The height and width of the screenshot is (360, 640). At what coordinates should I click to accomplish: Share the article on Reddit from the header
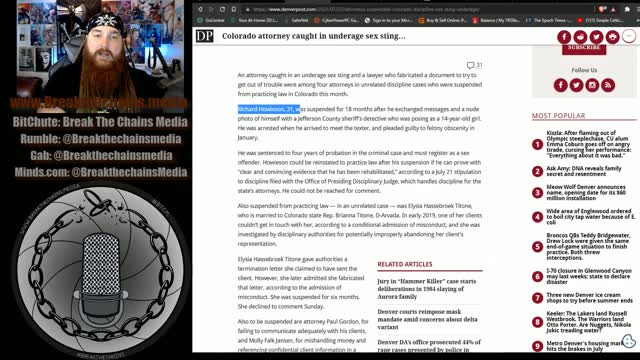point(580,37)
